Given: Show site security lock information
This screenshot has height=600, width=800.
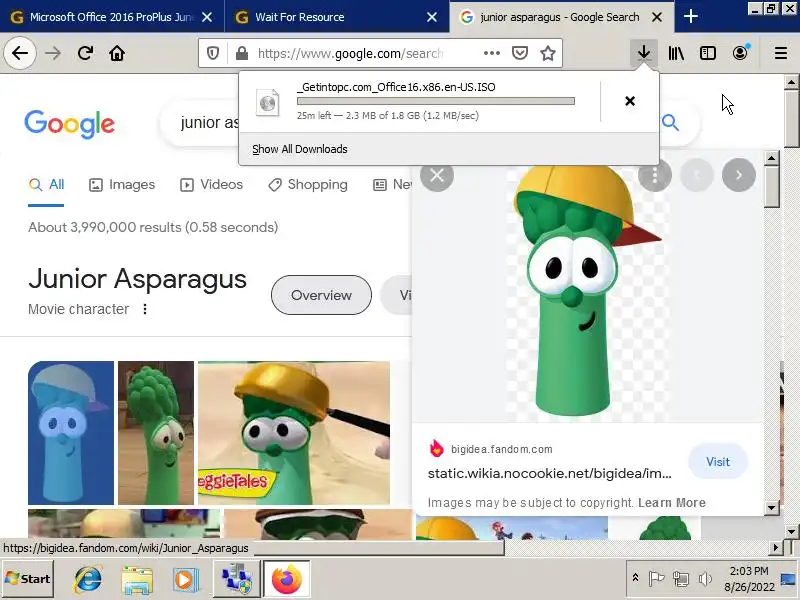Looking at the screenshot, I should tap(242, 53).
